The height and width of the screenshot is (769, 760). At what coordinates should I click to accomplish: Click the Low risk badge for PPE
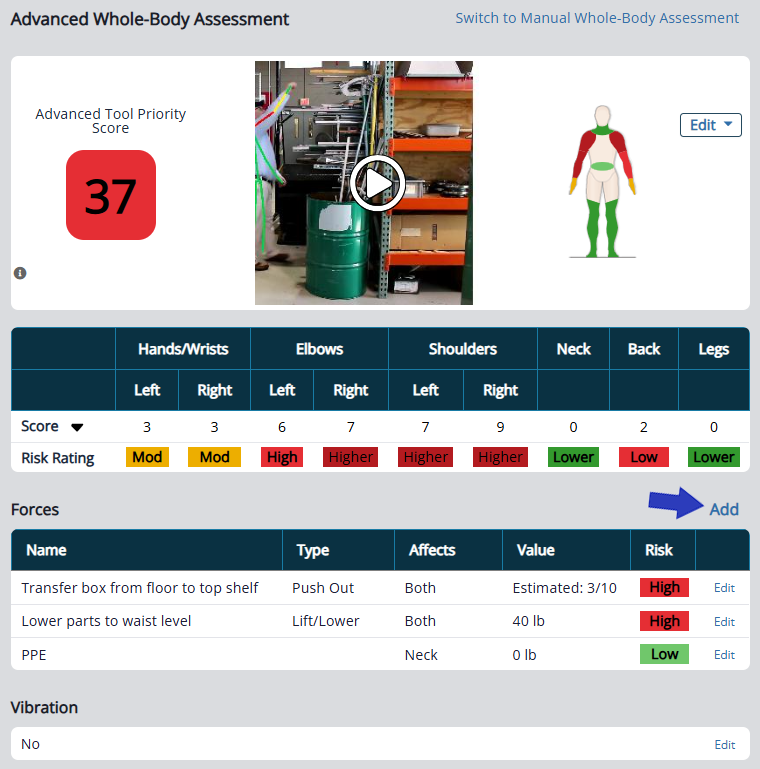click(664, 654)
